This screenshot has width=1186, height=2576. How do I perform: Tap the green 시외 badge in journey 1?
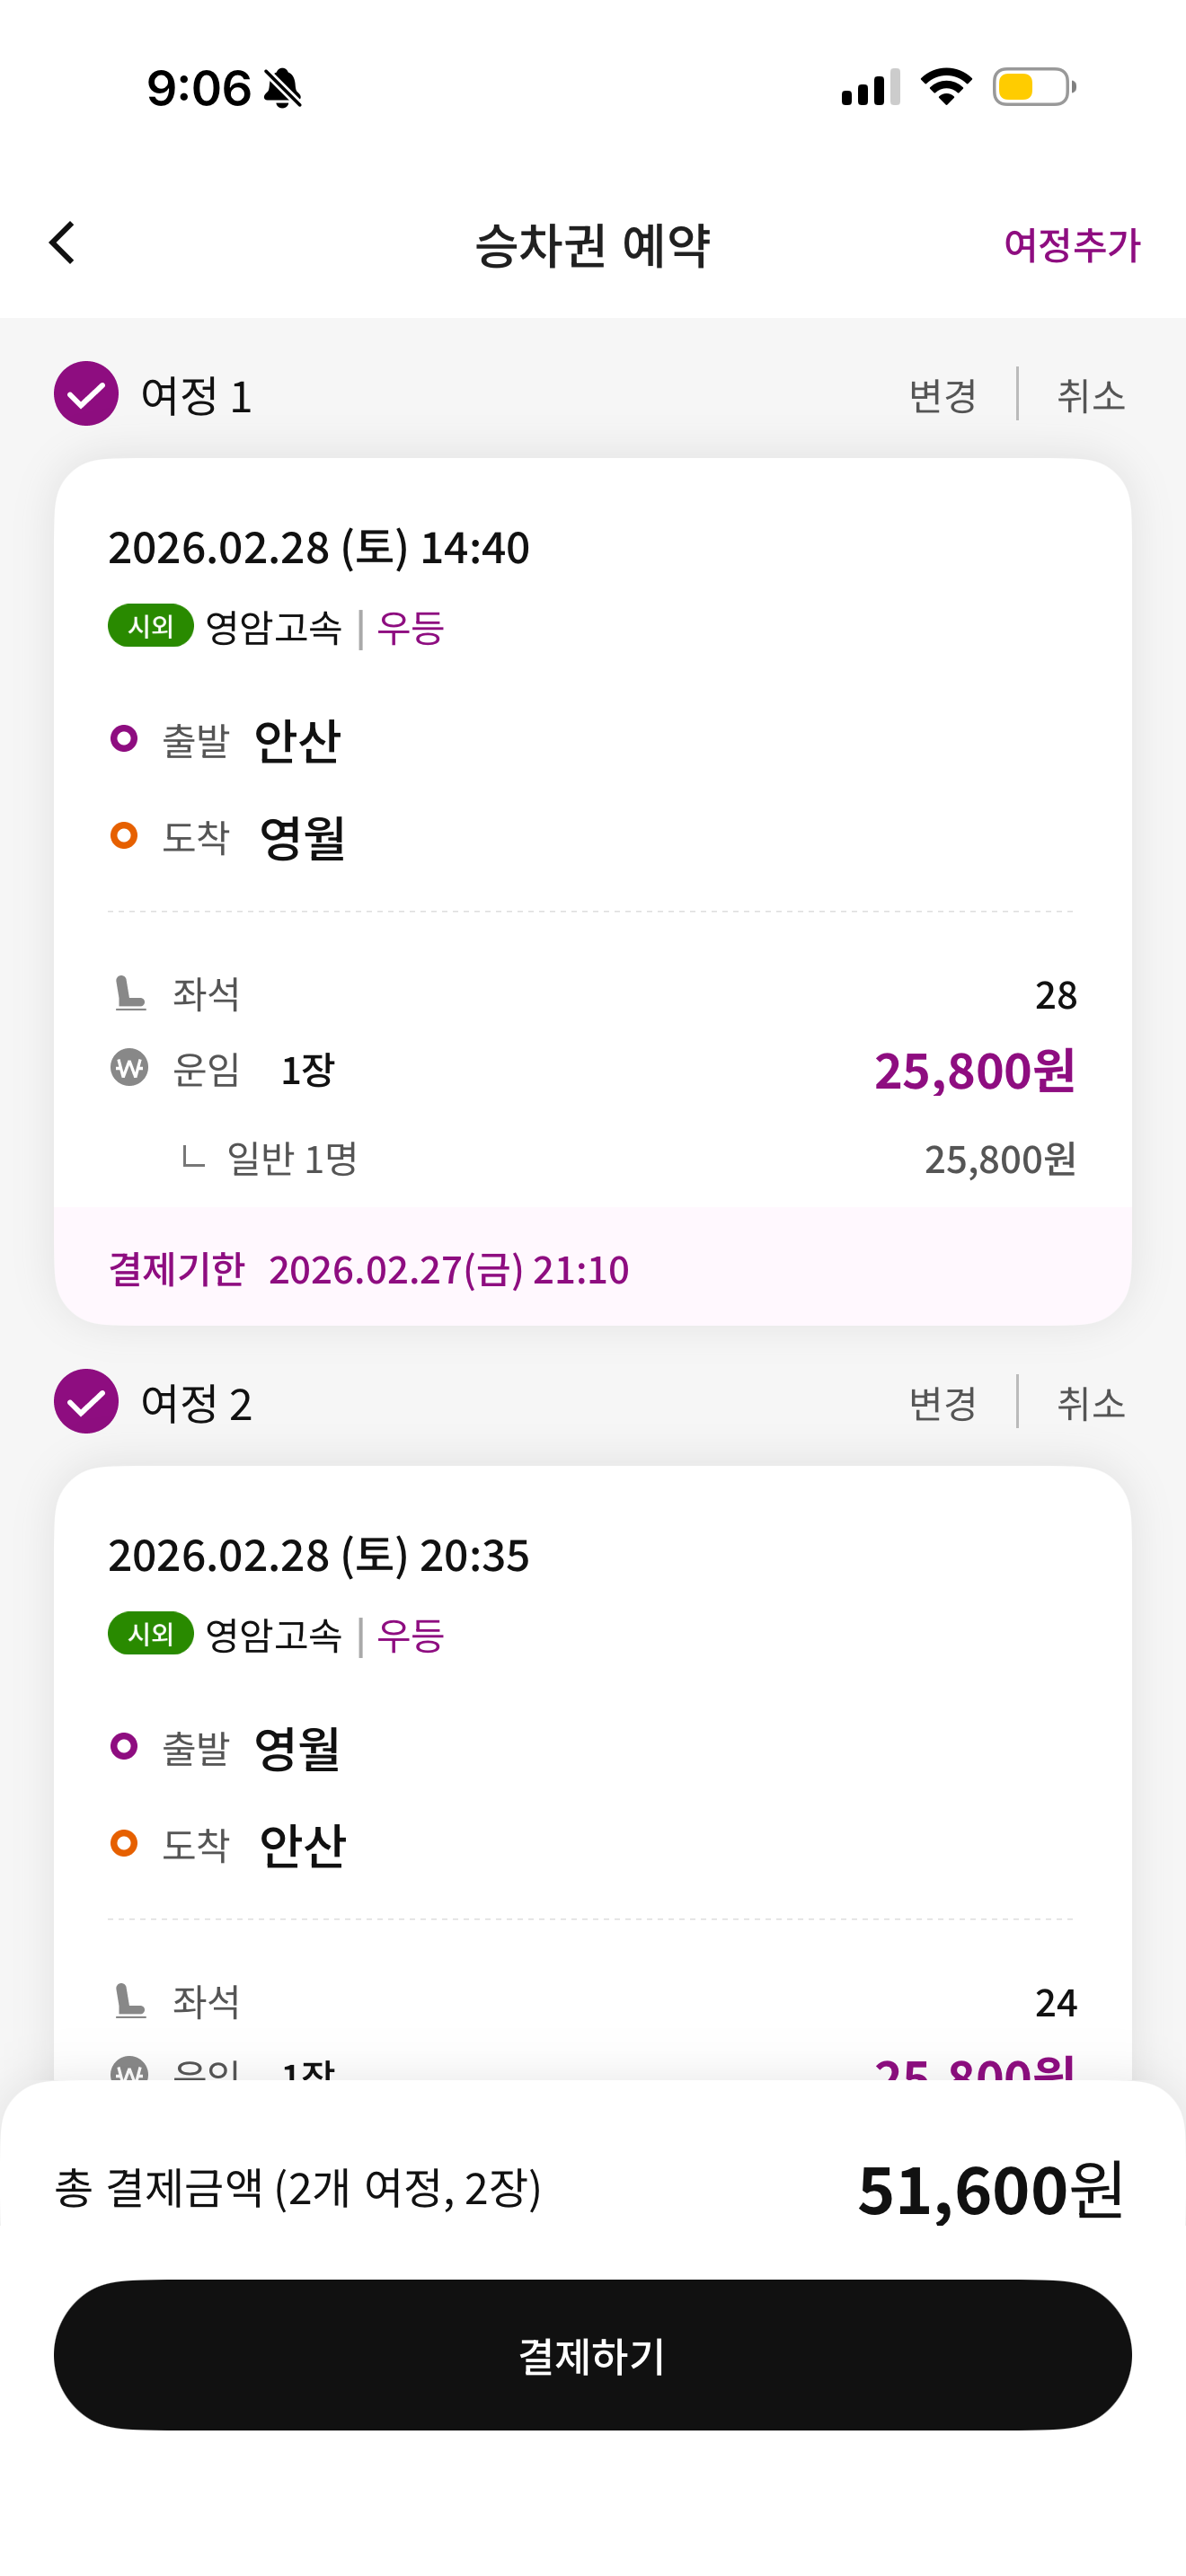[x=150, y=626]
